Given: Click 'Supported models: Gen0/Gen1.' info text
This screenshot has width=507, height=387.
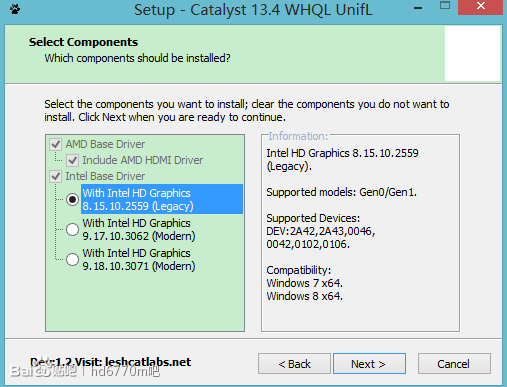Looking at the screenshot, I should [341, 192].
